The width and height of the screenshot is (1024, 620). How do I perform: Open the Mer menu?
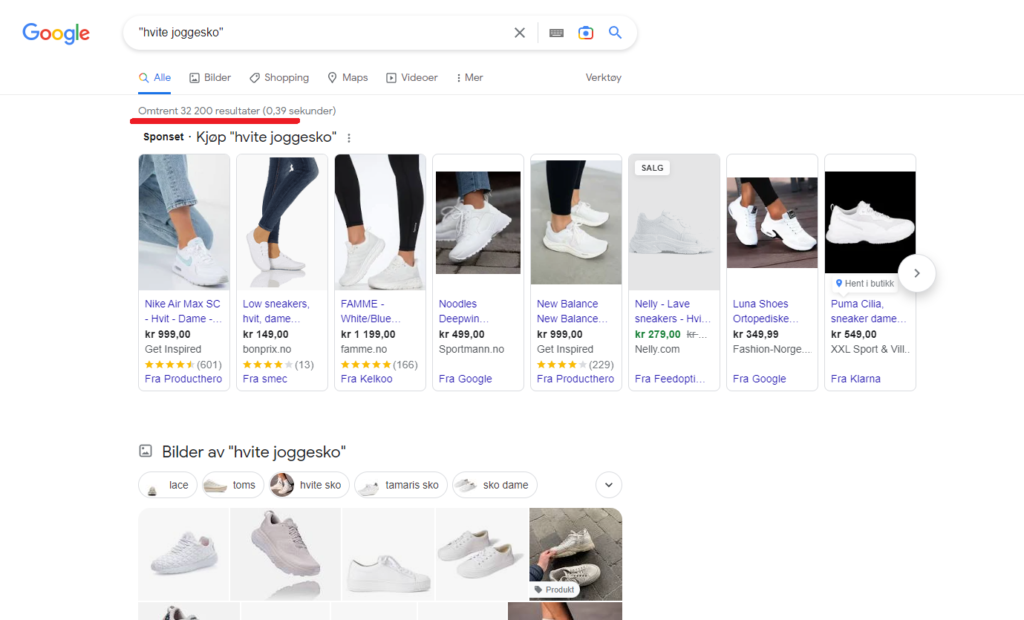[x=471, y=77]
